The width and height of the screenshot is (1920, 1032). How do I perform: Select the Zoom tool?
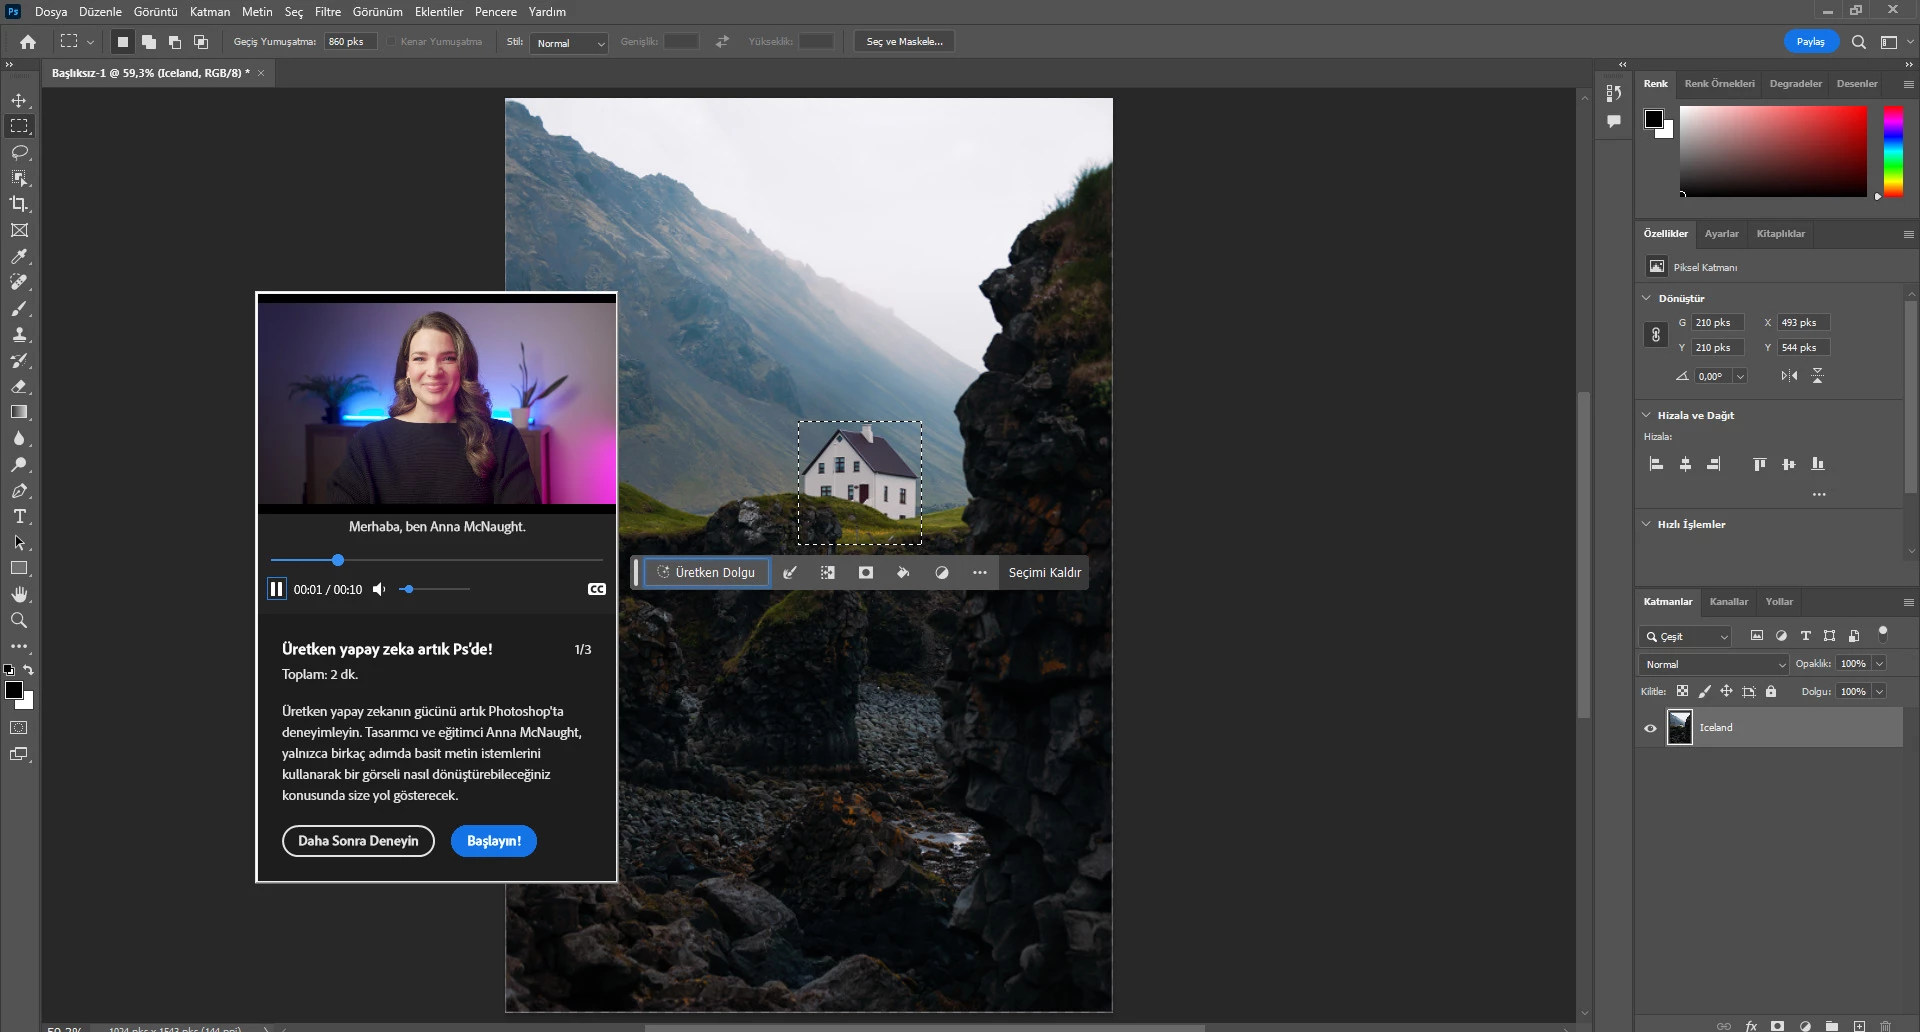click(x=19, y=620)
